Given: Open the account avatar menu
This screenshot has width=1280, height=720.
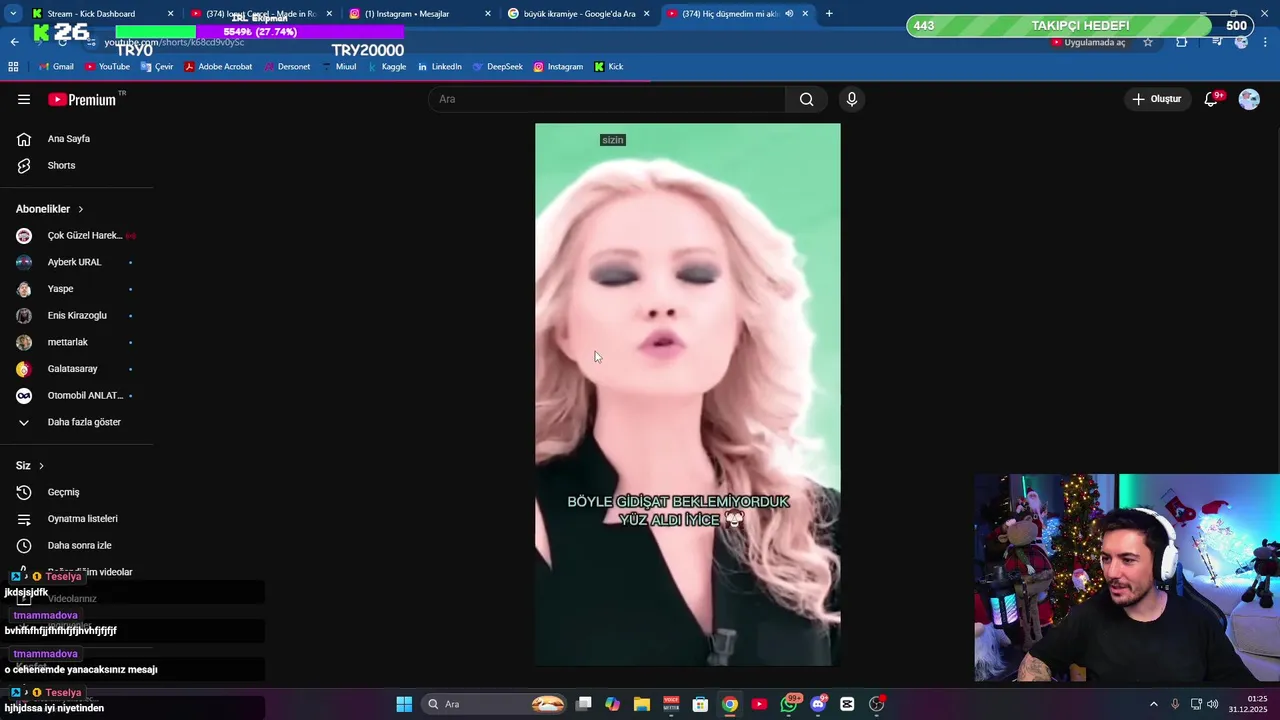Looking at the screenshot, I should click(x=1249, y=99).
